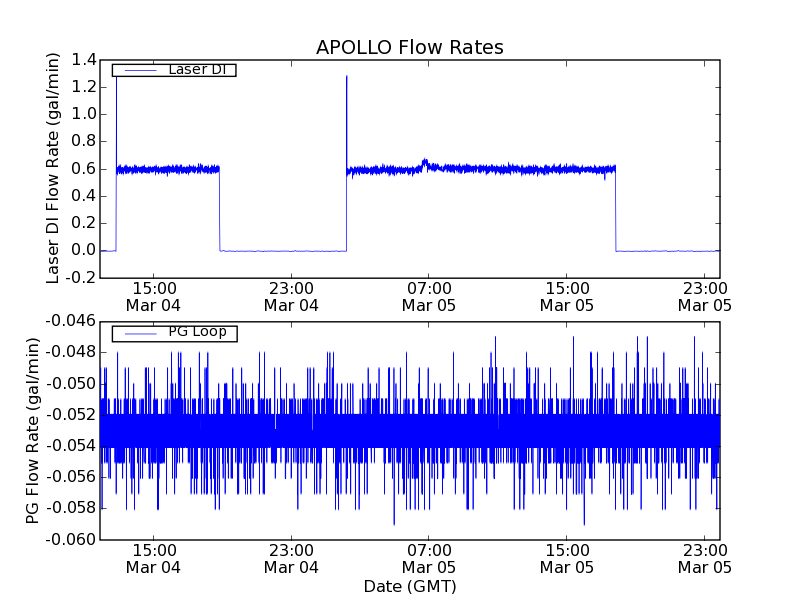Click the blue line sample in Laser DI legend
The width and height of the screenshot is (800, 600).
(x=140, y=70)
